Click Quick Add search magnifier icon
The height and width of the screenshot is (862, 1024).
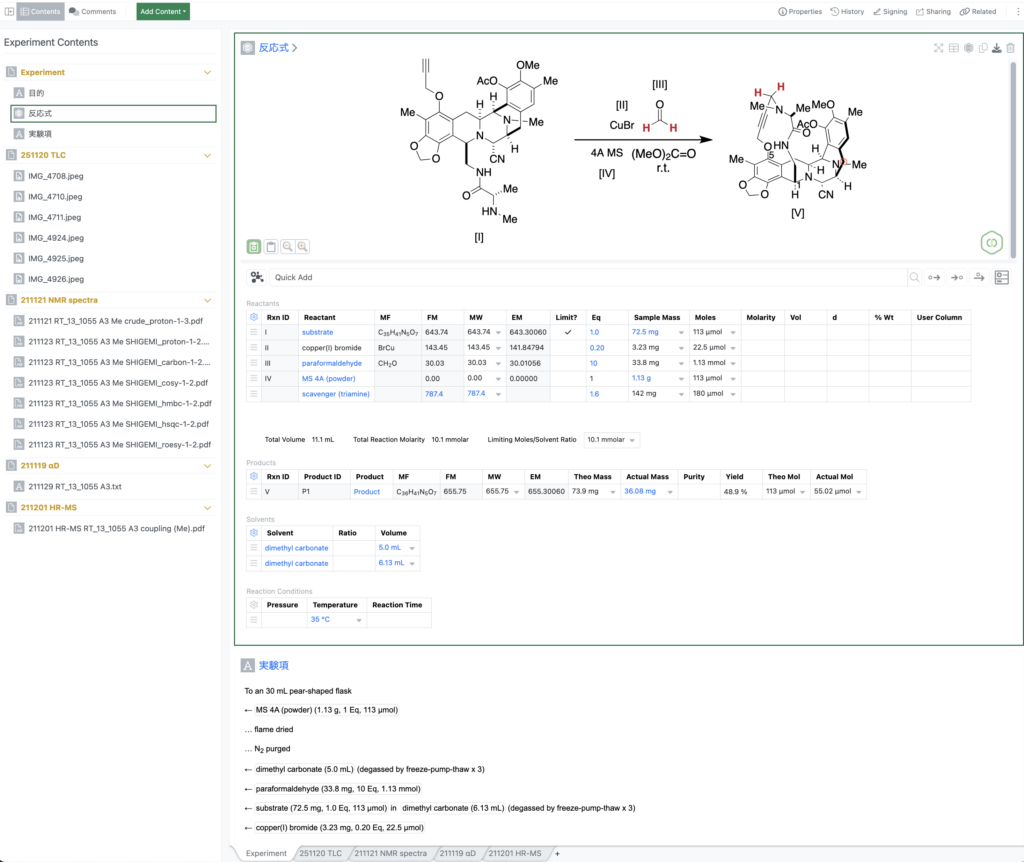point(914,277)
